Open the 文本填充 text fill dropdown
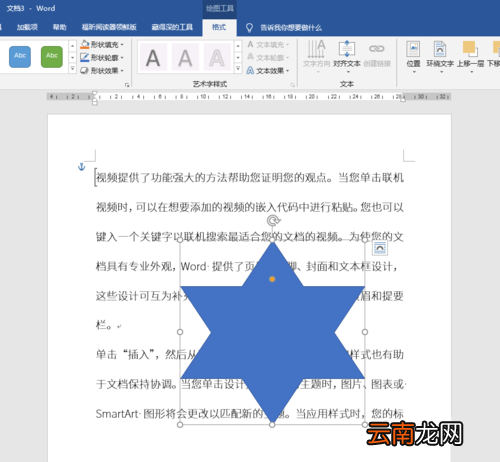Screen dimensions: 500x462 [268, 44]
